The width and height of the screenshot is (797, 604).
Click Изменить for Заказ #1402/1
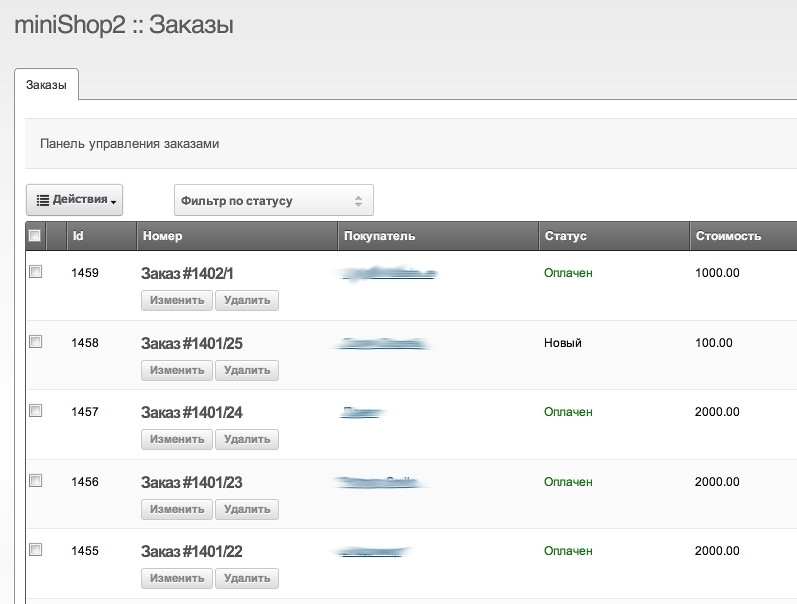(177, 300)
